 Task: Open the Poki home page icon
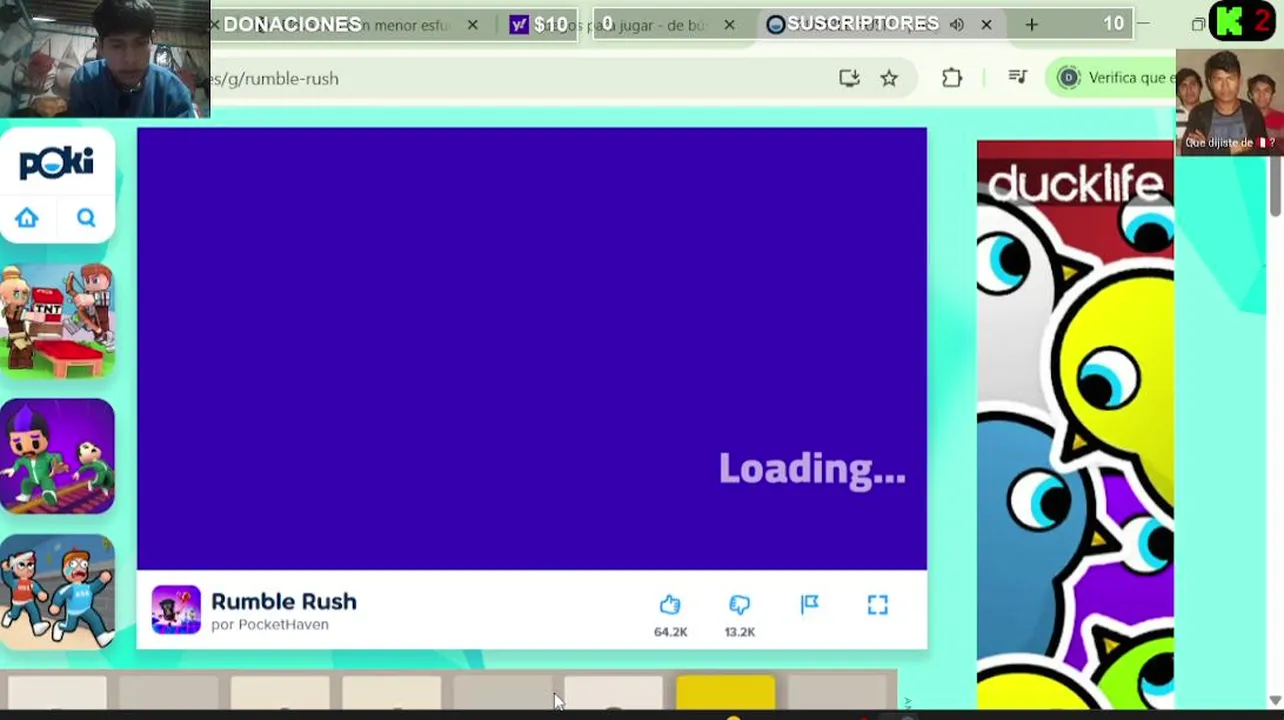[27, 218]
